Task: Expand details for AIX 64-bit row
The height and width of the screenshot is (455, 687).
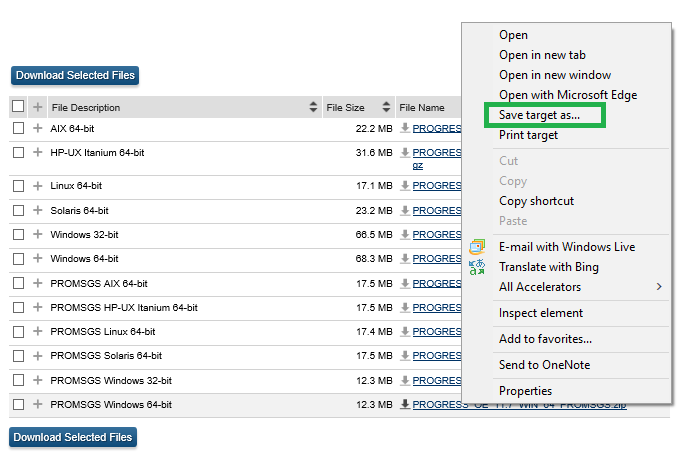Action: pos(38,128)
